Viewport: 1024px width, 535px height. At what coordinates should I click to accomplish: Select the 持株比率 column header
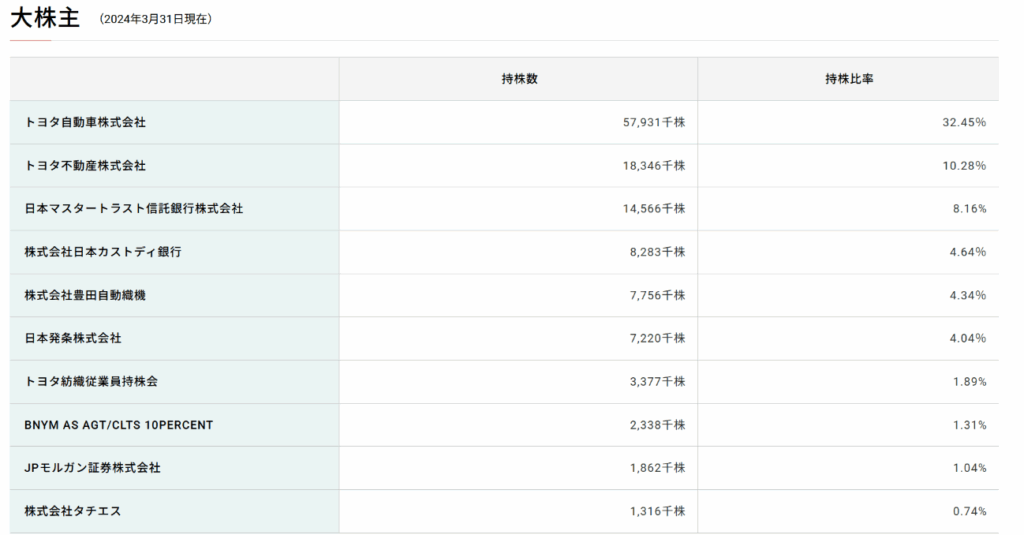849,79
